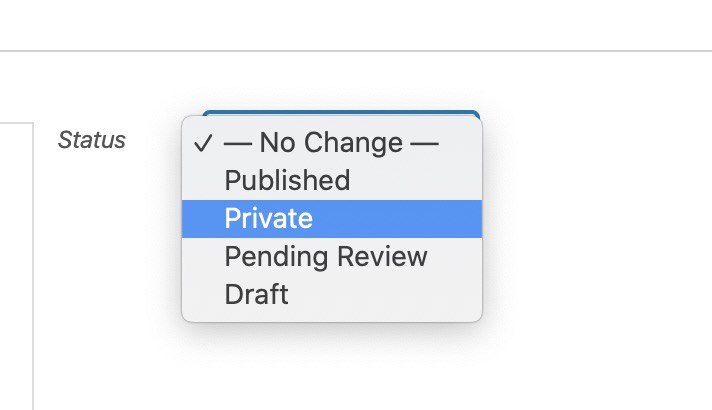Keep the currently checked No Change entry
Viewport: 712px width, 410px height.
[x=331, y=143]
